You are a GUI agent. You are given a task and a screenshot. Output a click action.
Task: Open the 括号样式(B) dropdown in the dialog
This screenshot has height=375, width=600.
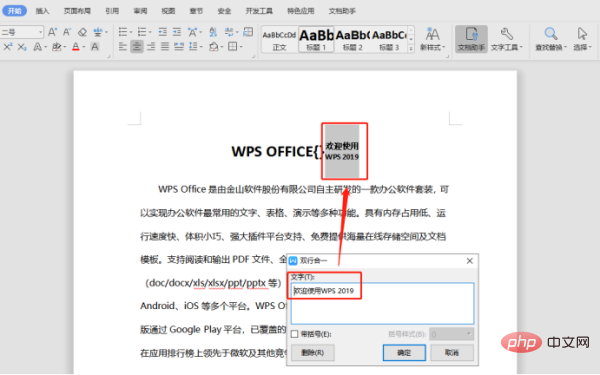click(452, 334)
